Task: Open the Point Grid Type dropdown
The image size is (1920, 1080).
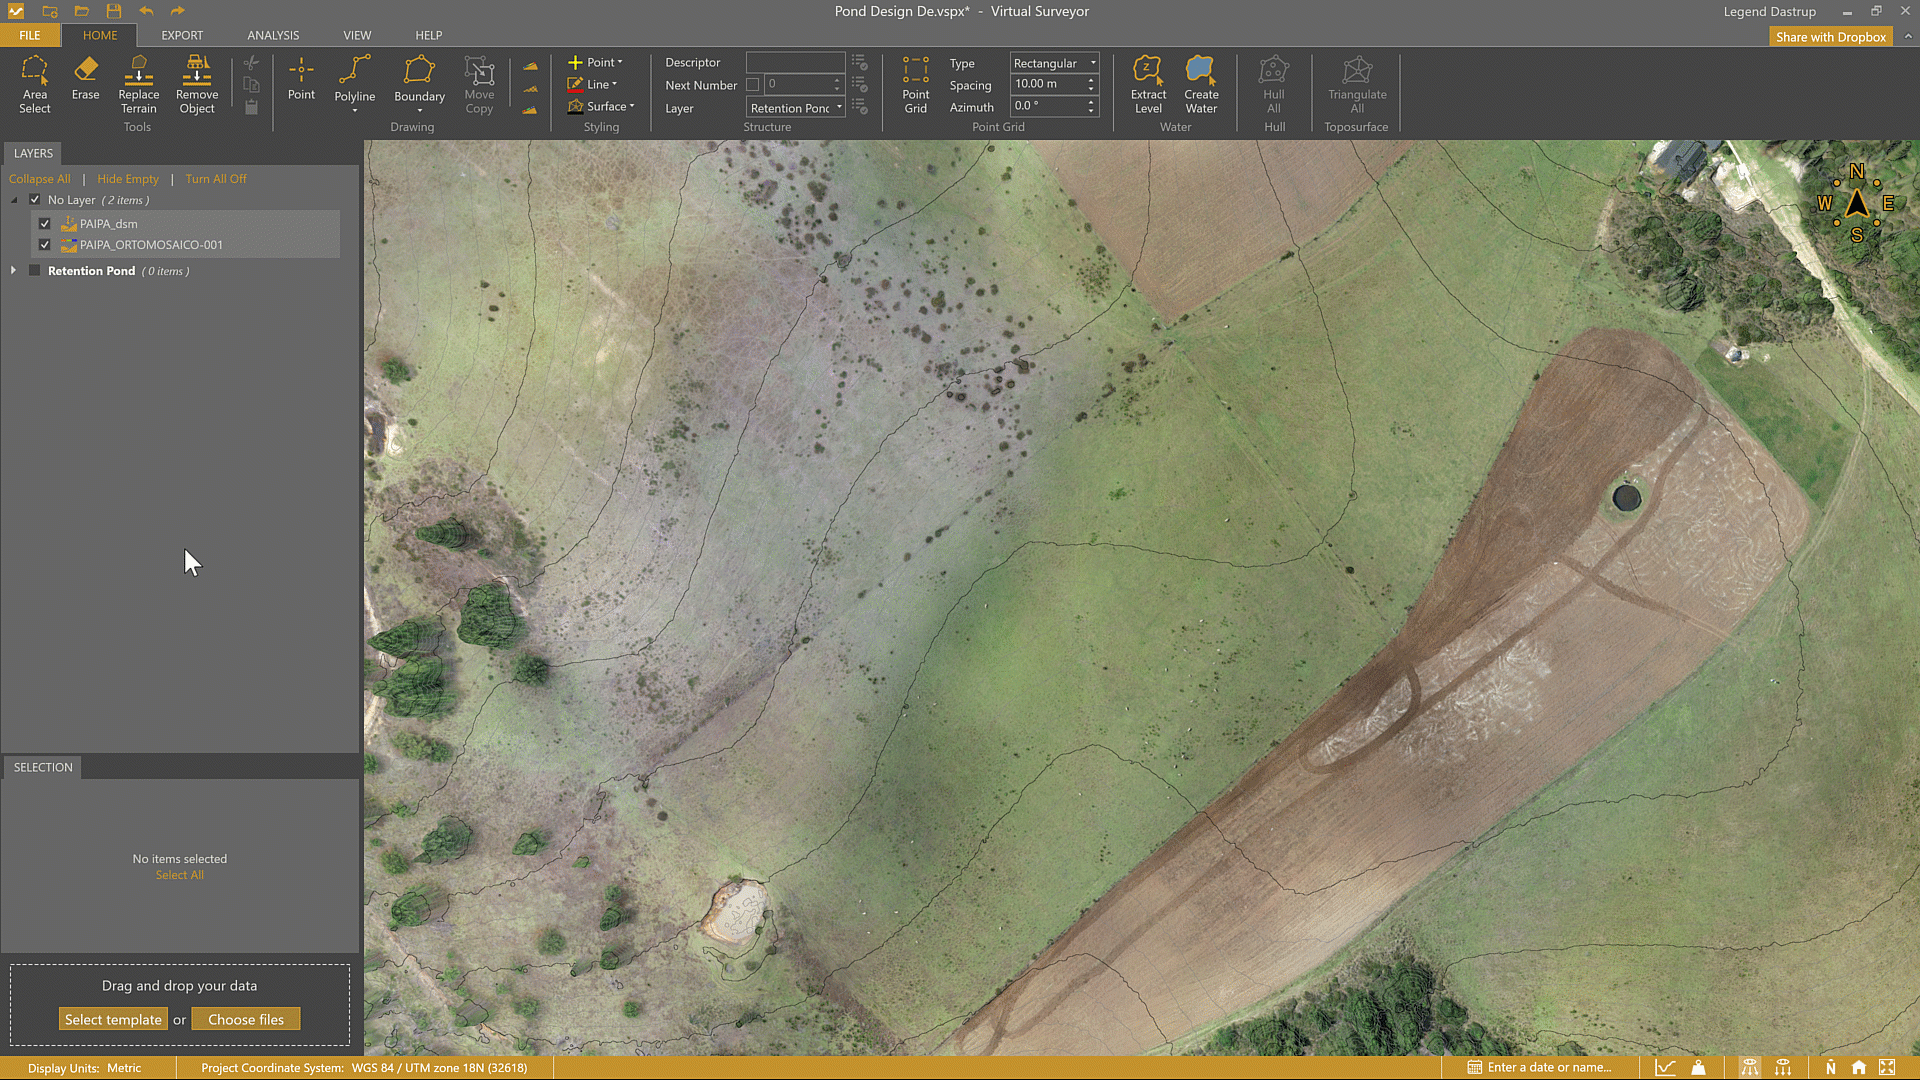Action: (x=1054, y=63)
